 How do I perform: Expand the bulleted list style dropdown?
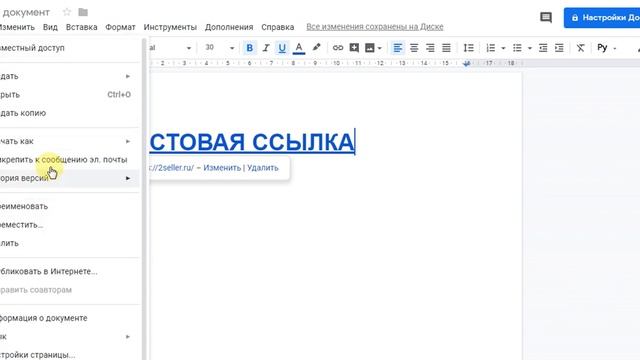pos(530,48)
